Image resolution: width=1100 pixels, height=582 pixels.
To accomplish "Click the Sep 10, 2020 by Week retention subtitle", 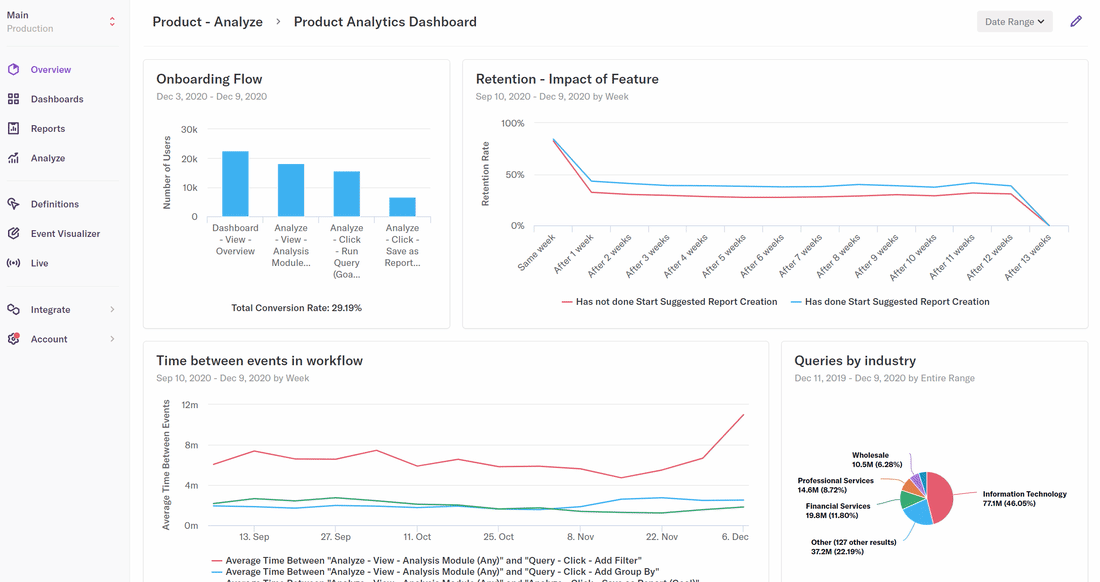I will tap(551, 97).
